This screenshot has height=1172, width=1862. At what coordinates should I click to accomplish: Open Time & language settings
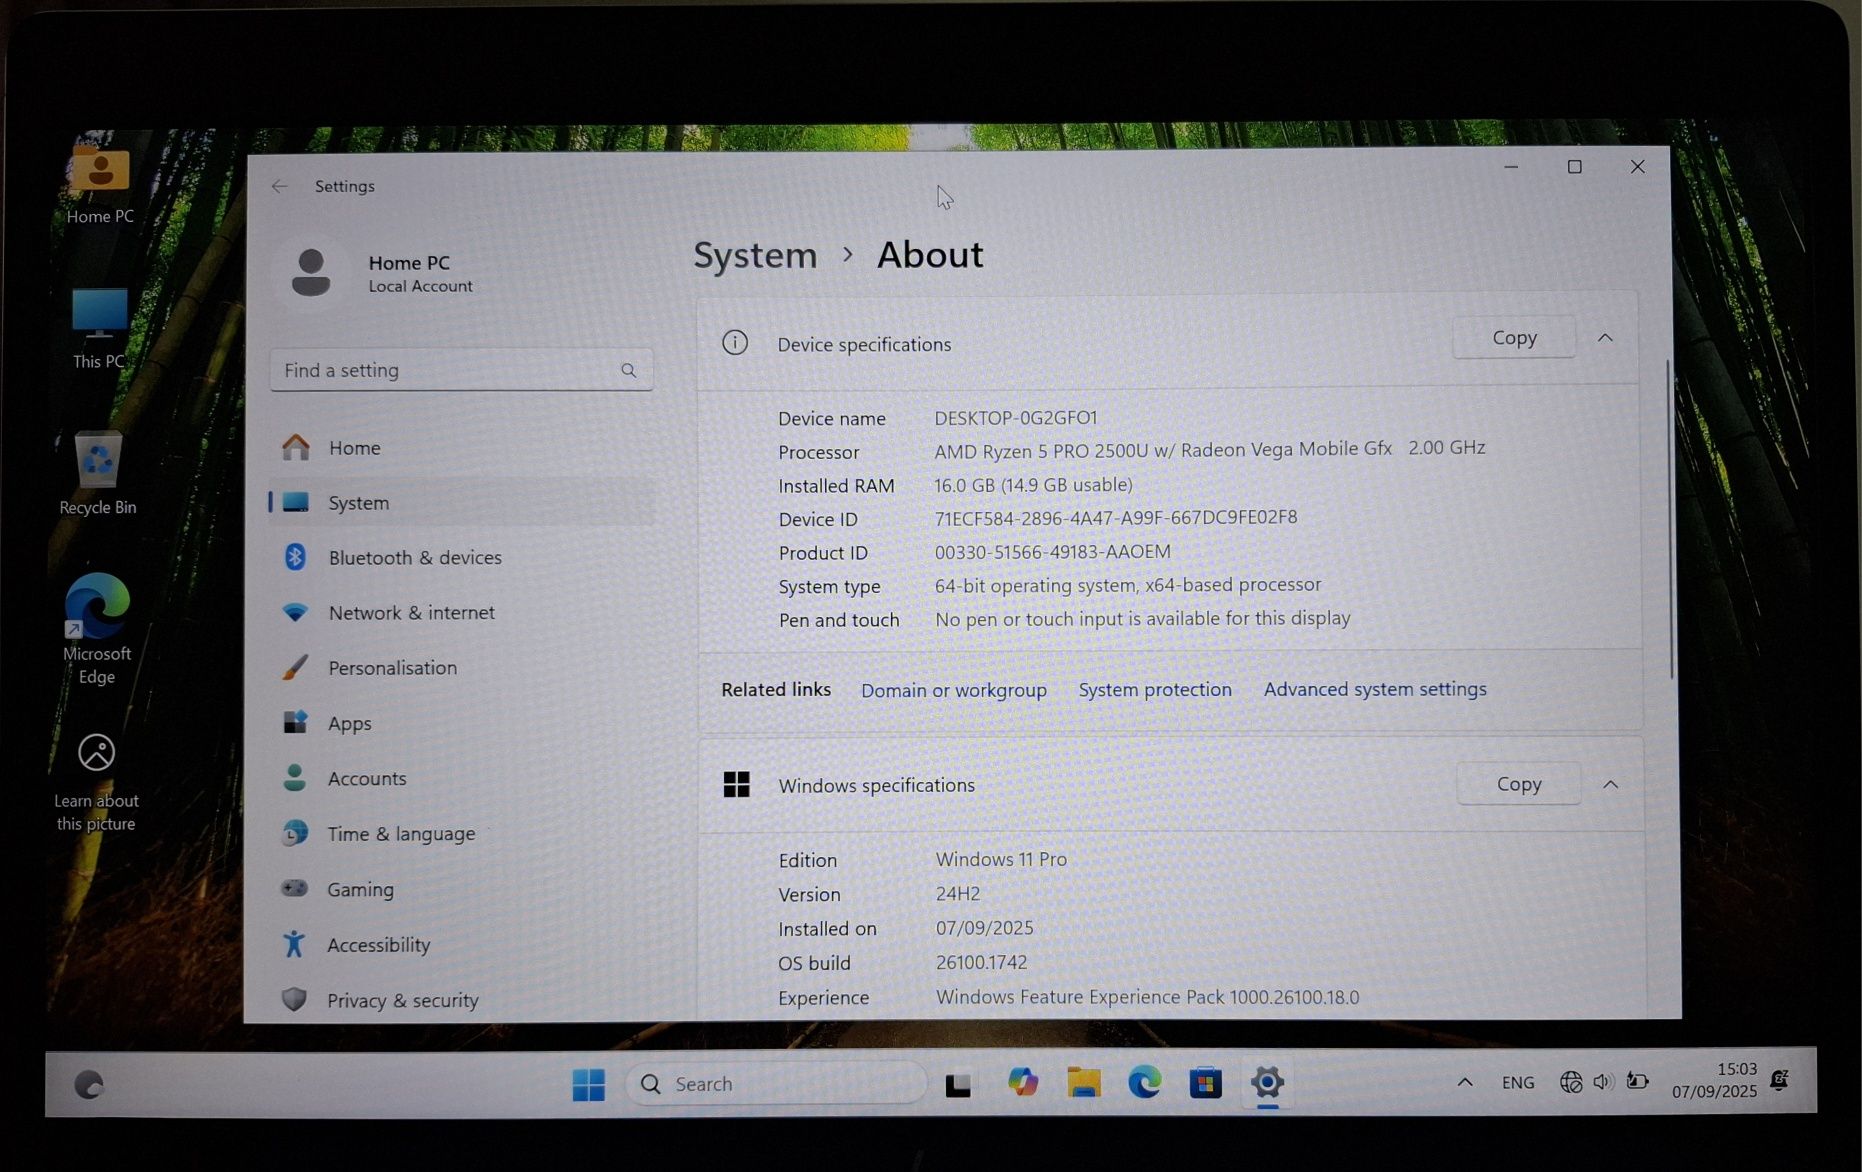click(462, 833)
